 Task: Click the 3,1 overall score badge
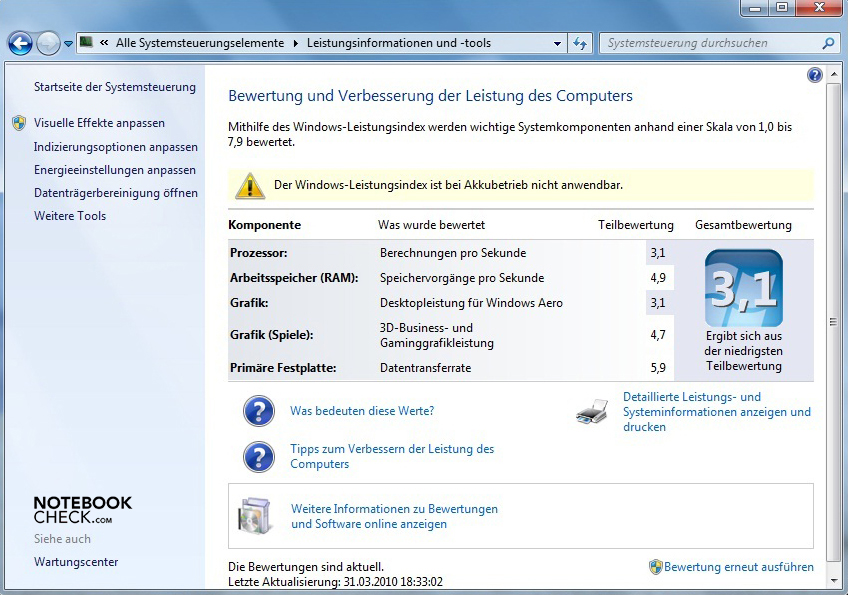click(744, 288)
